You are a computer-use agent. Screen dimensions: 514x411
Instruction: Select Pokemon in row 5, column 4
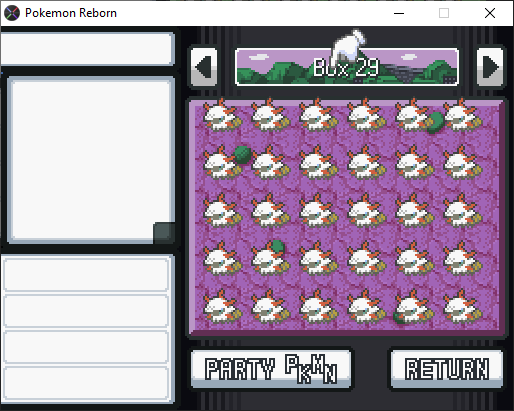[366, 307]
